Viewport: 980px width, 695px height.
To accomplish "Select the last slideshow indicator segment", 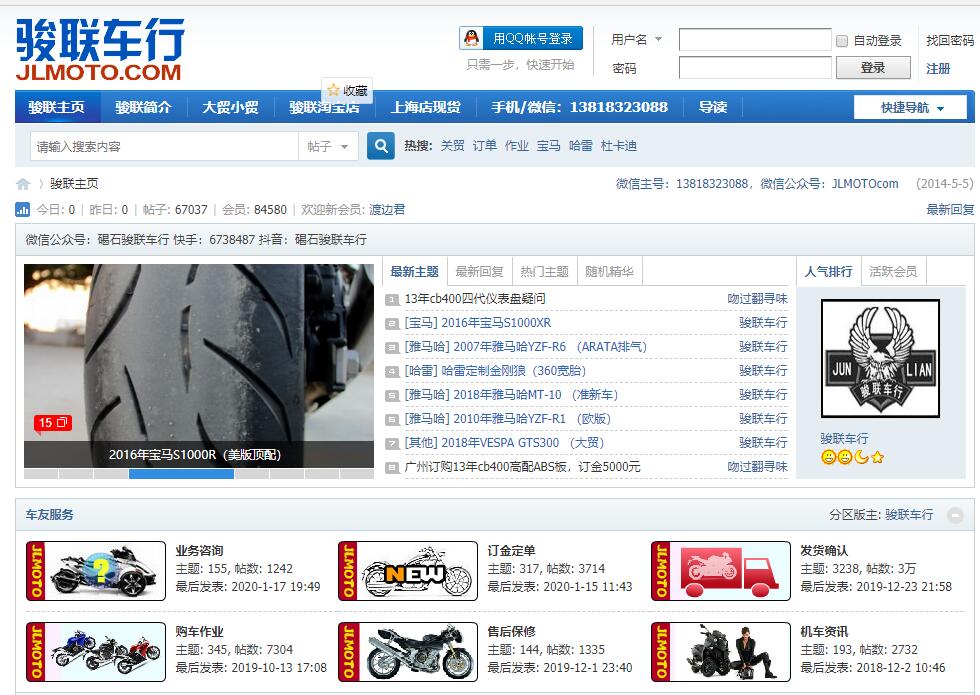I will (x=357, y=474).
